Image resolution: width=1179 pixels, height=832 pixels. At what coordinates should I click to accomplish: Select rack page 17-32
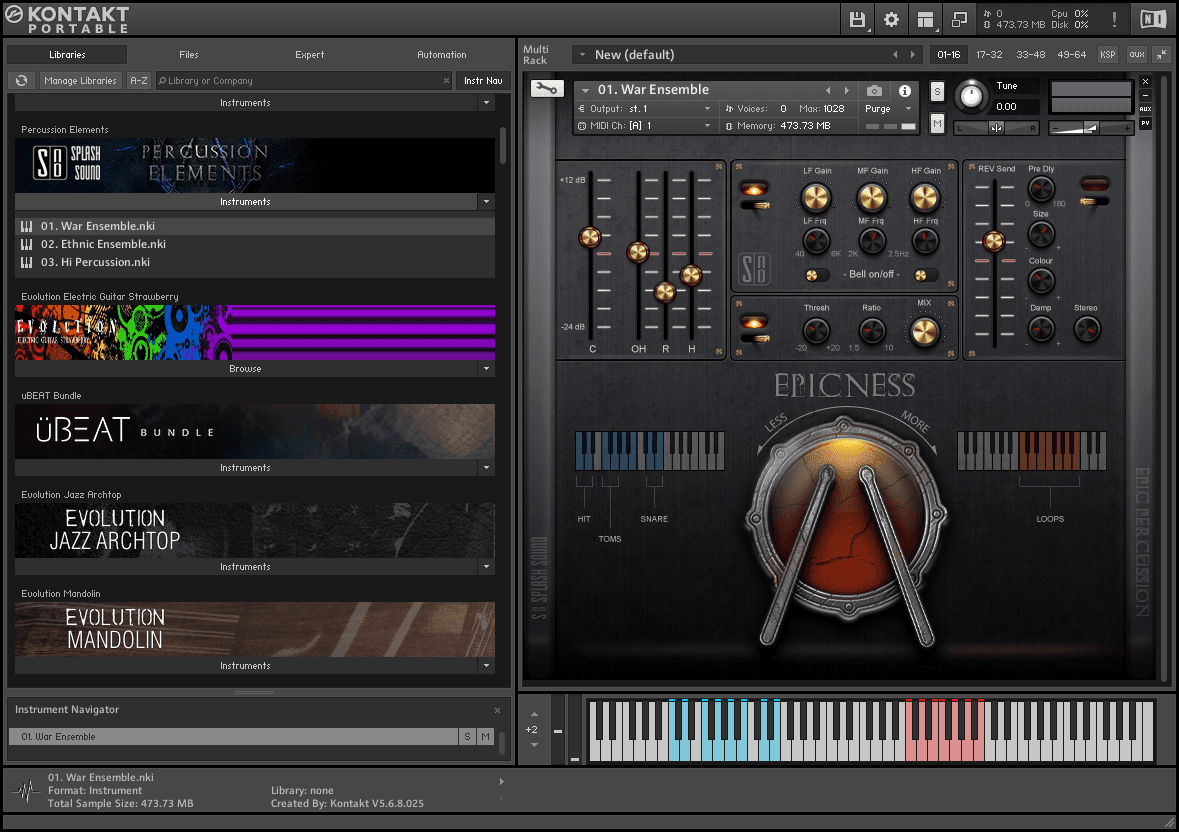point(989,55)
